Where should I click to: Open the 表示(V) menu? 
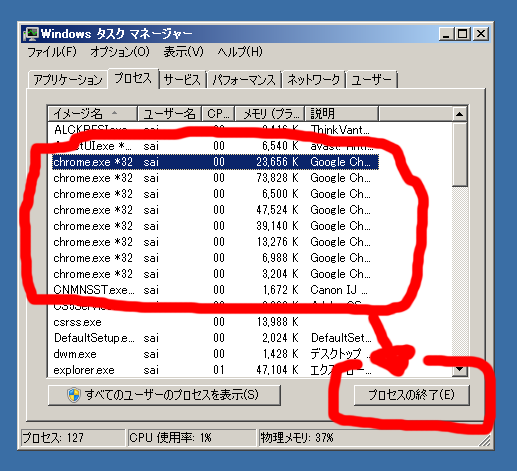point(183,52)
